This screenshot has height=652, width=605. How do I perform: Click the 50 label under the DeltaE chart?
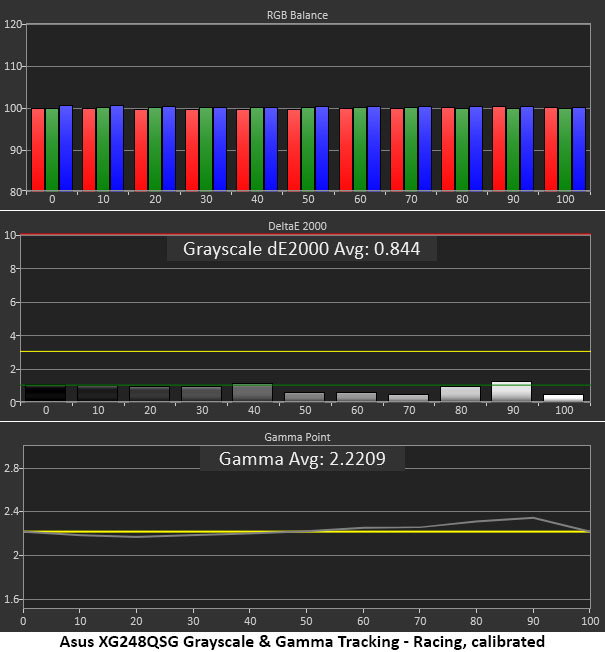[x=305, y=410]
